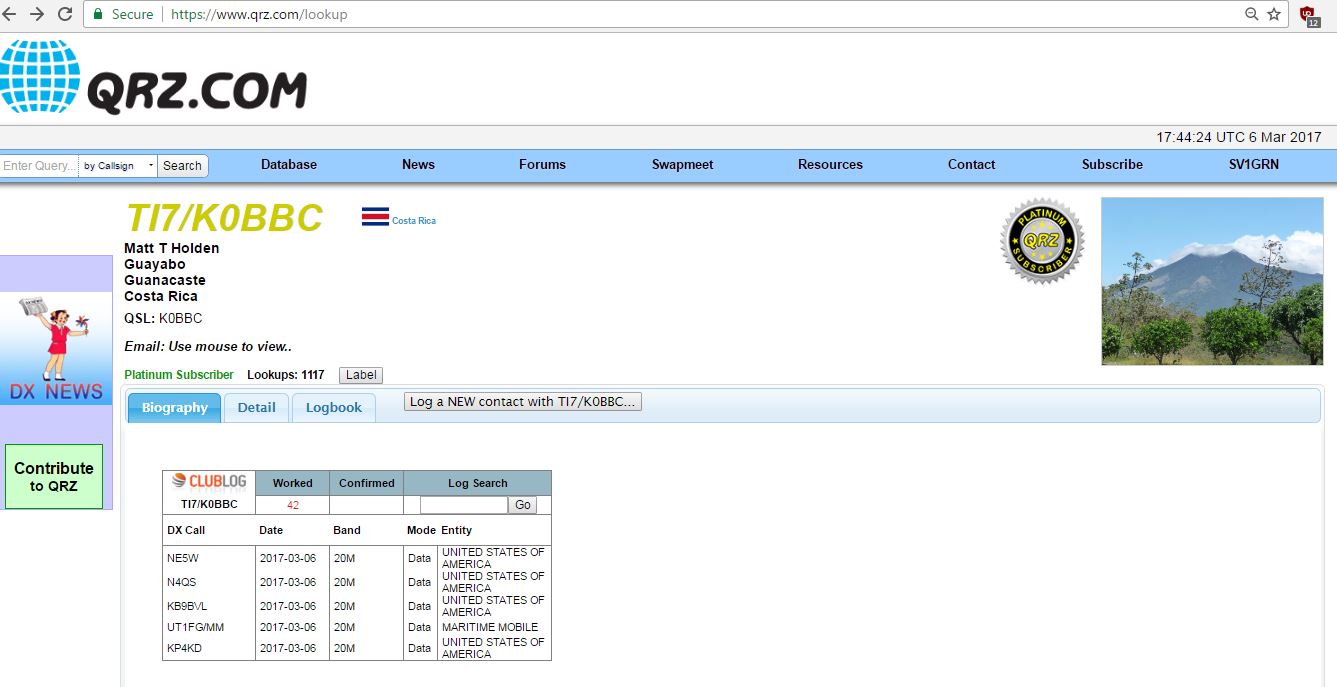
Task: Switch to the Biography tab
Action: [174, 408]
